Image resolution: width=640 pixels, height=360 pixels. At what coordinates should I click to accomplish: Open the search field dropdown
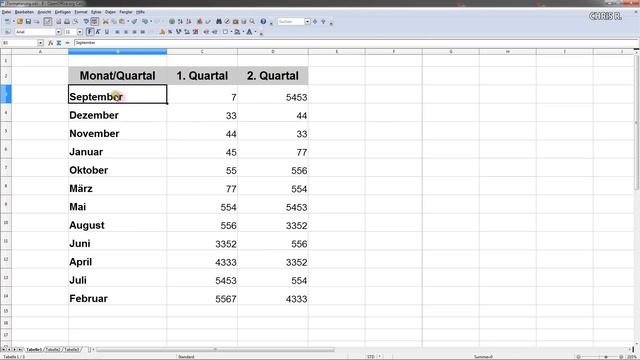click(307, 21)
